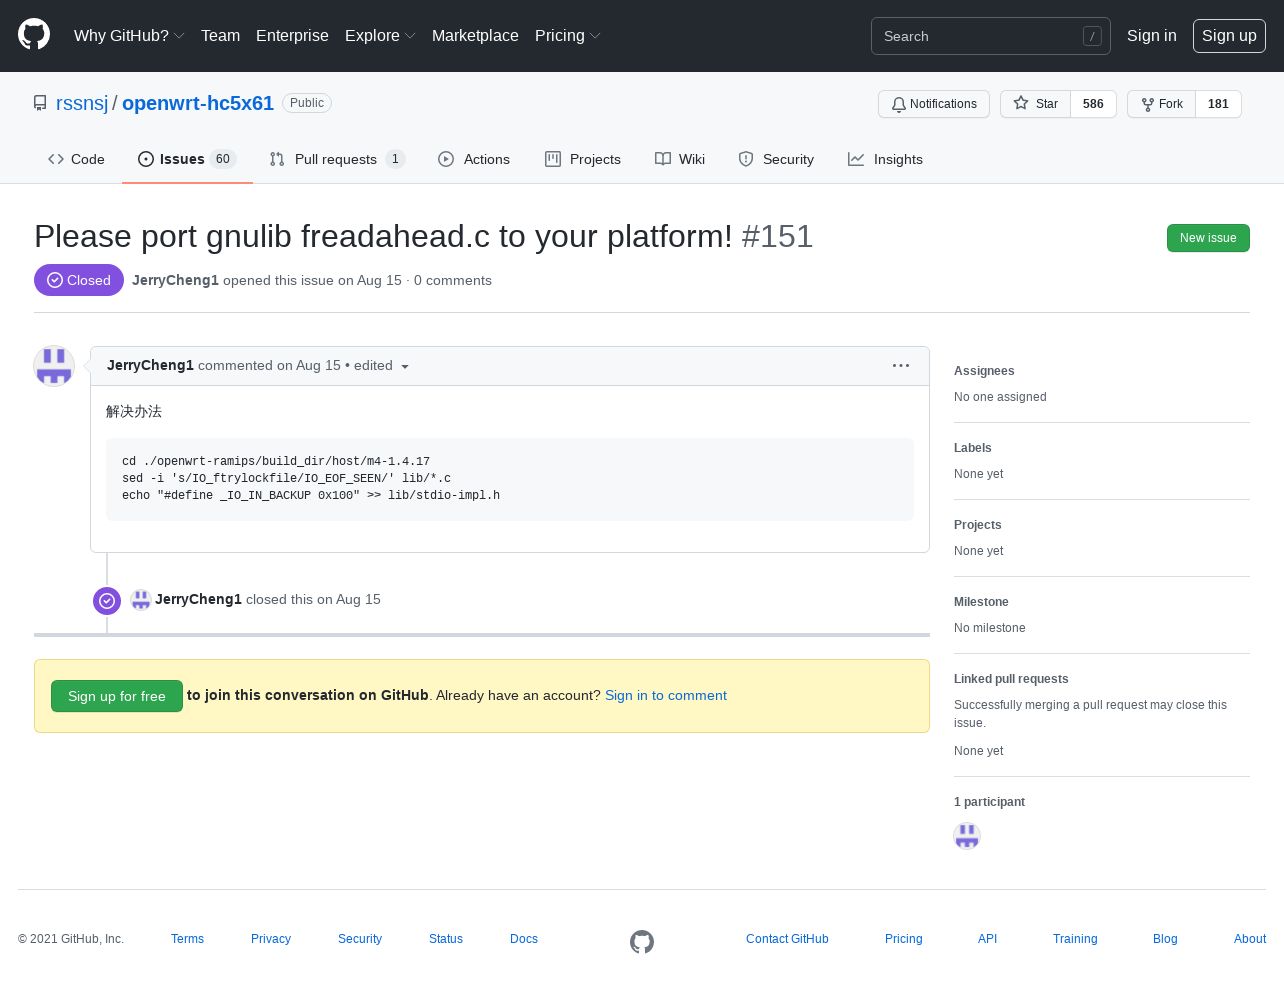
Task: Click Sign in at top right
Action: pos(1151,35)
